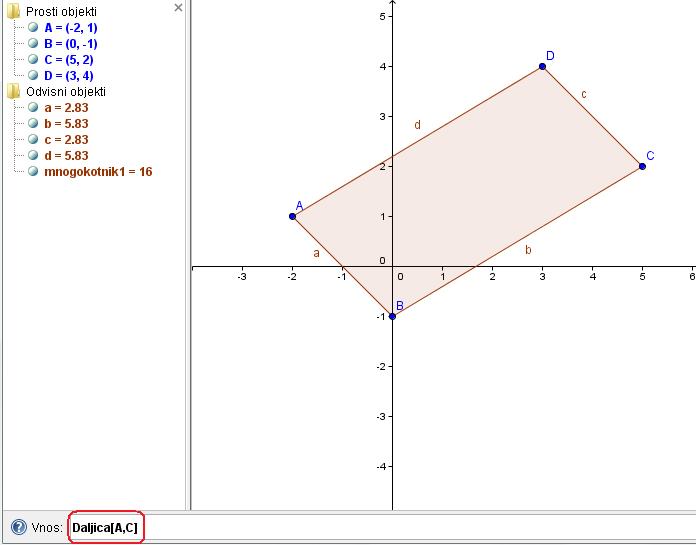
Task: Toggle visibility bullet of mnogokotnik1
Action: click(34, 172)
